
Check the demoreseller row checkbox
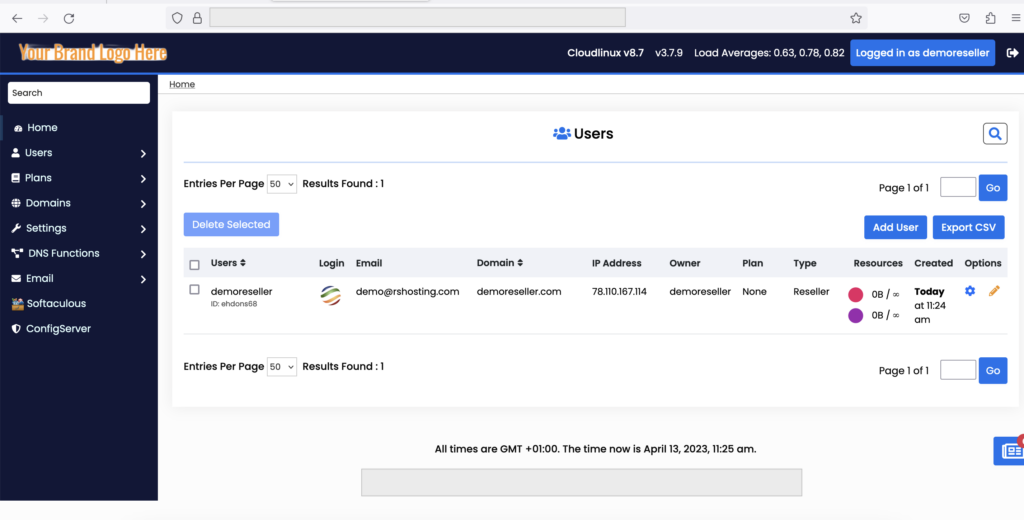tap(195, 290)
